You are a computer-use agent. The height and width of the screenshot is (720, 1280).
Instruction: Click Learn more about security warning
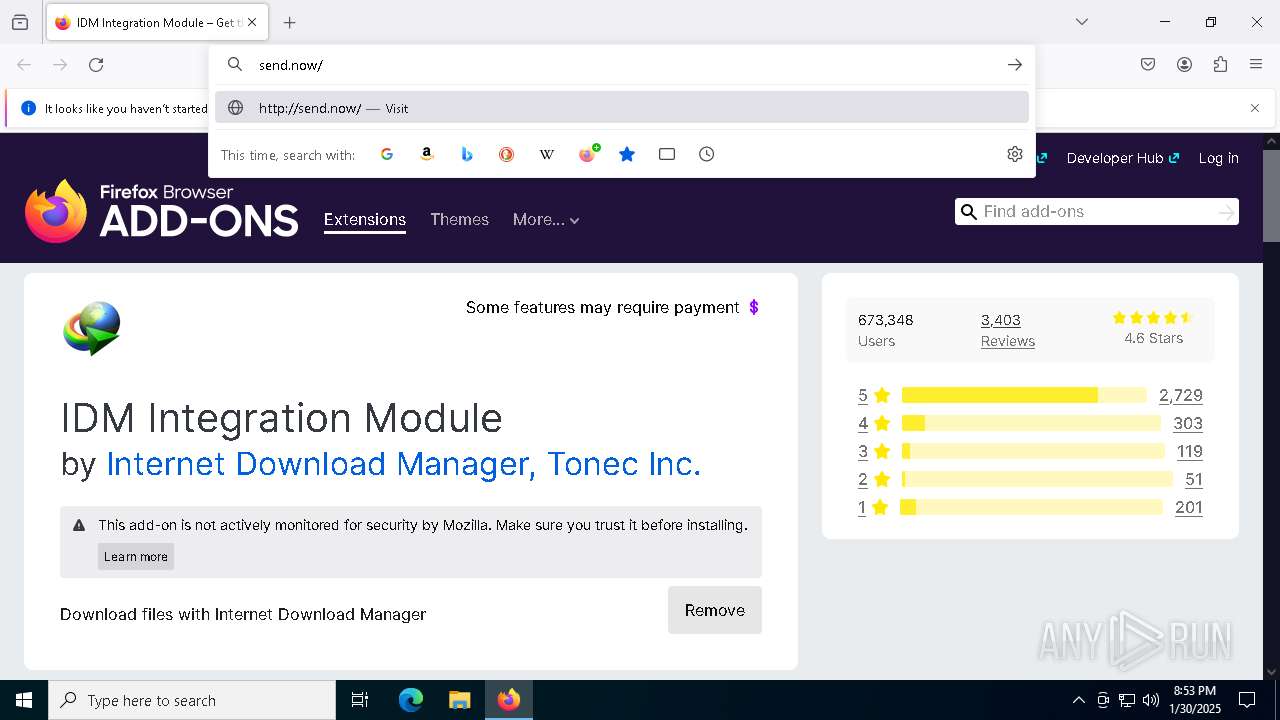point(136,557)
